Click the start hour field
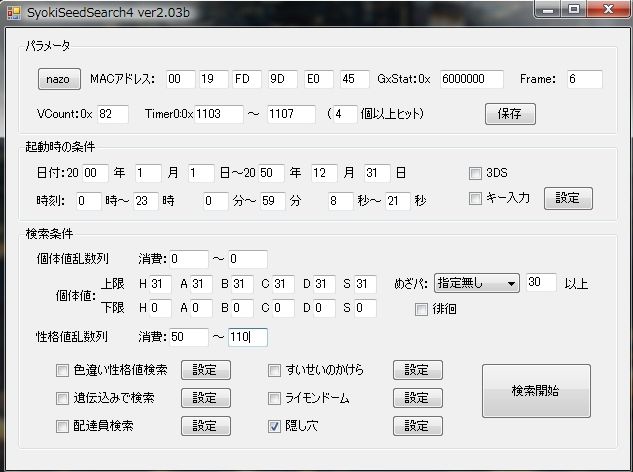Screen dimensions: 633x472 coord(88,201)
